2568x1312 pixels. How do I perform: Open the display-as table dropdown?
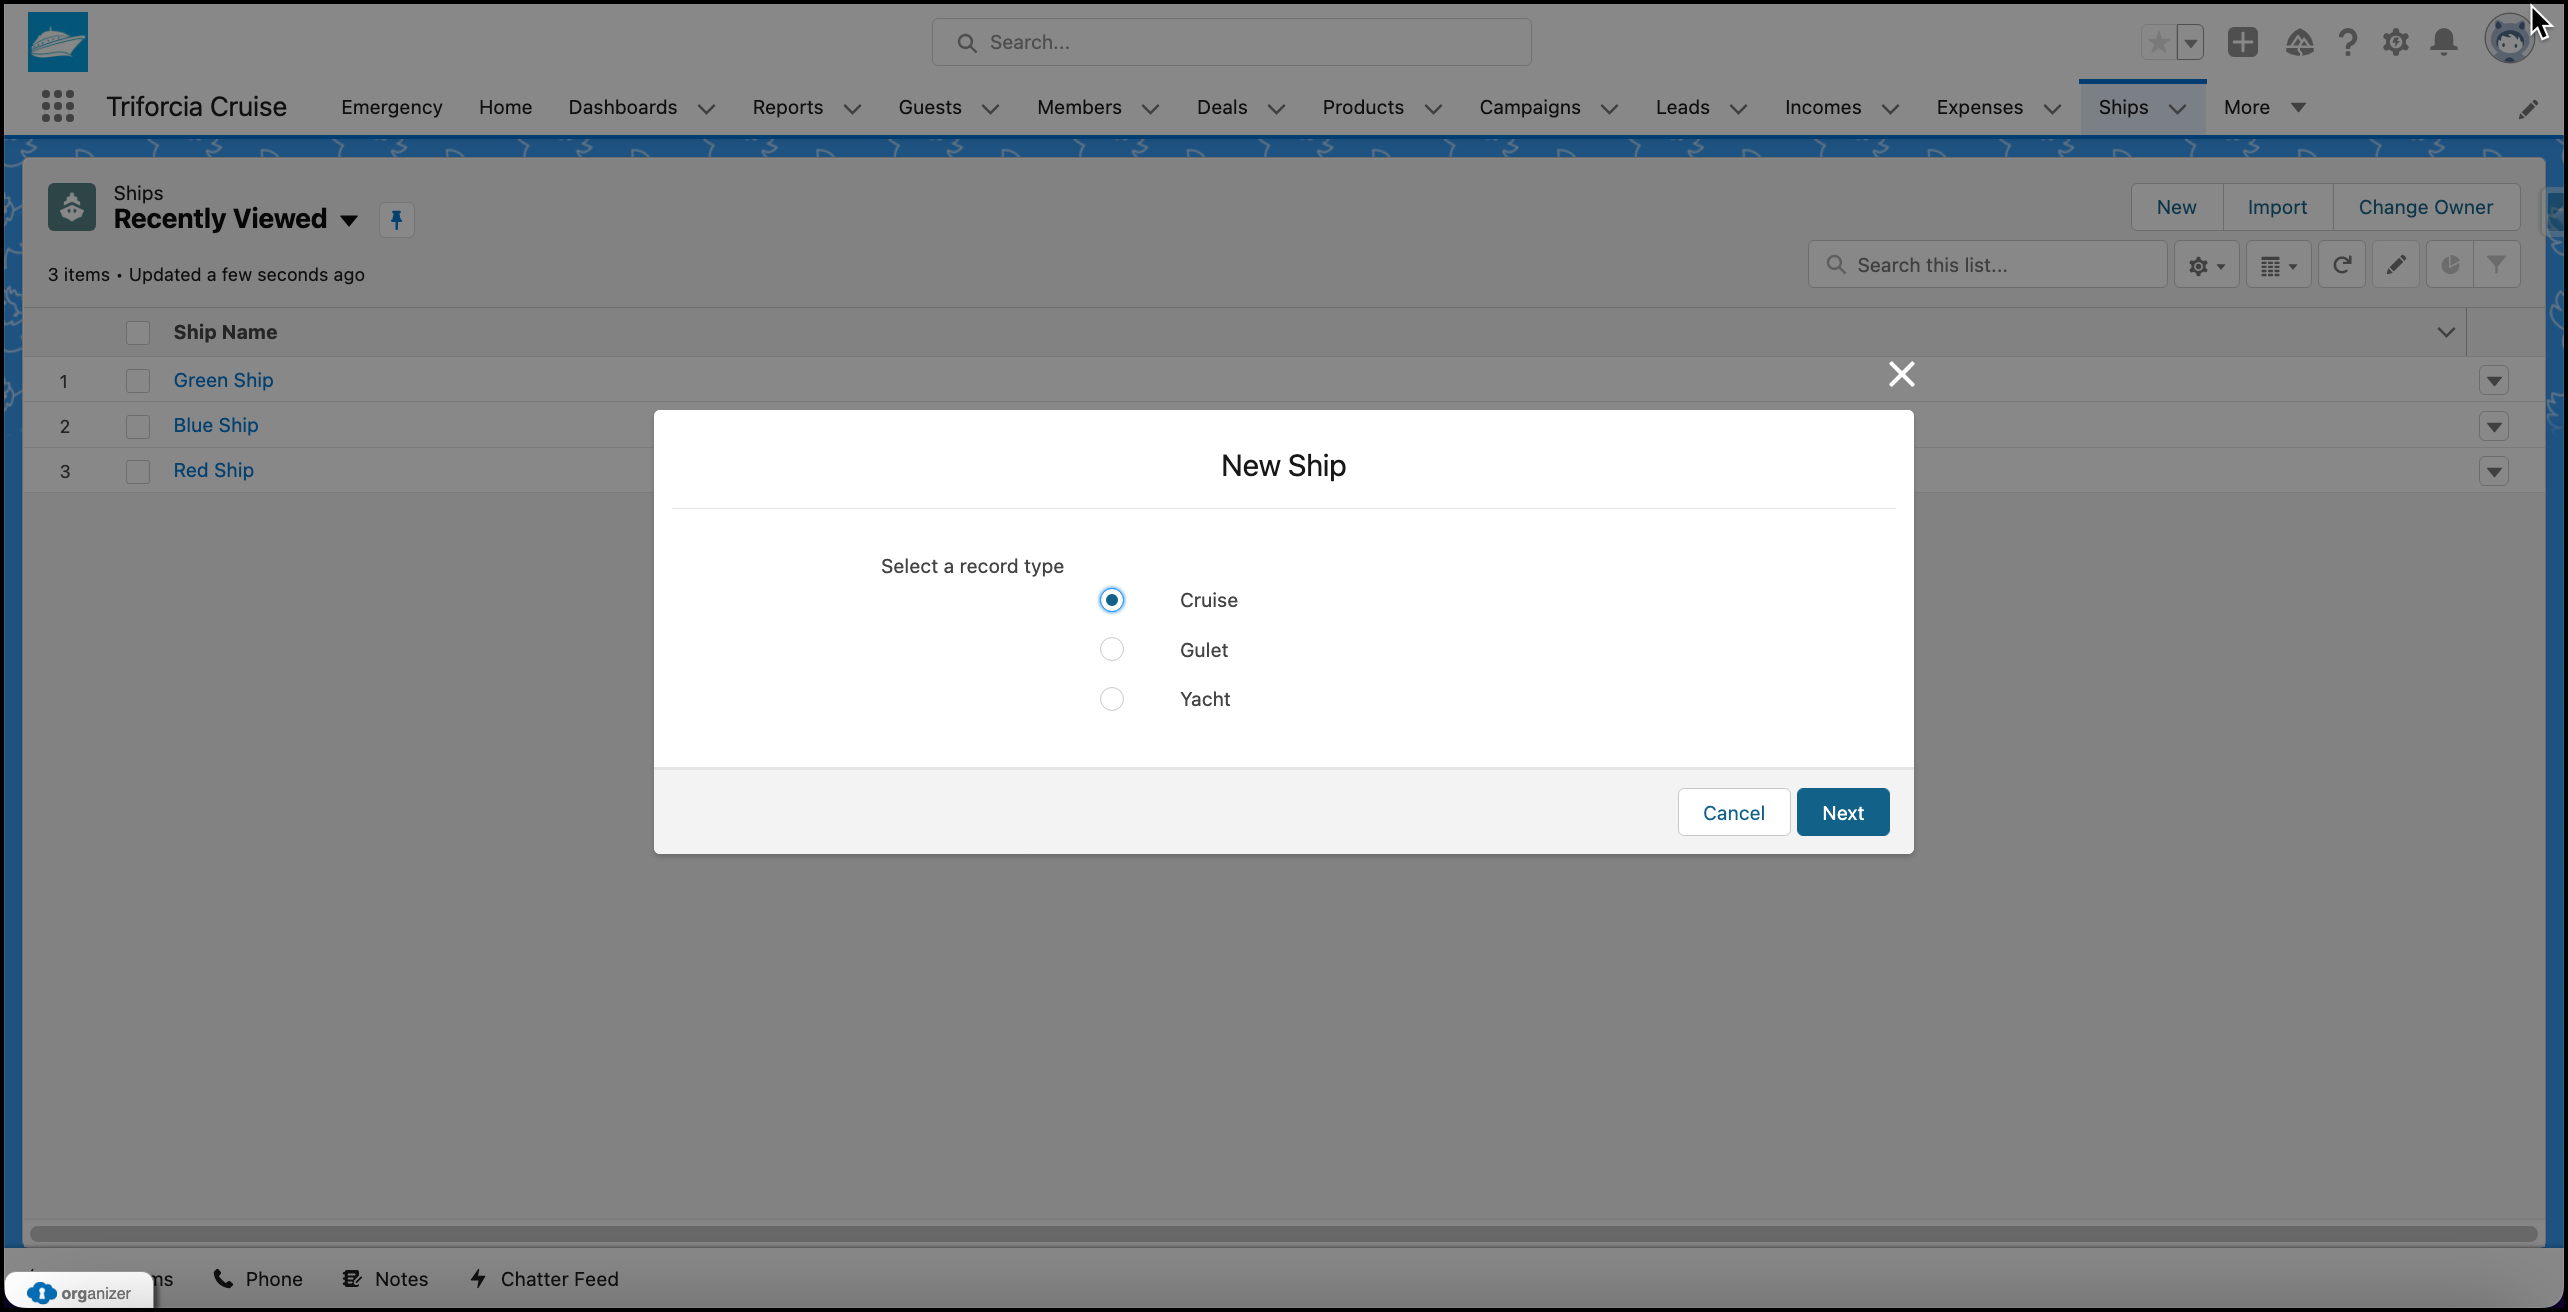pos(2279,265)
